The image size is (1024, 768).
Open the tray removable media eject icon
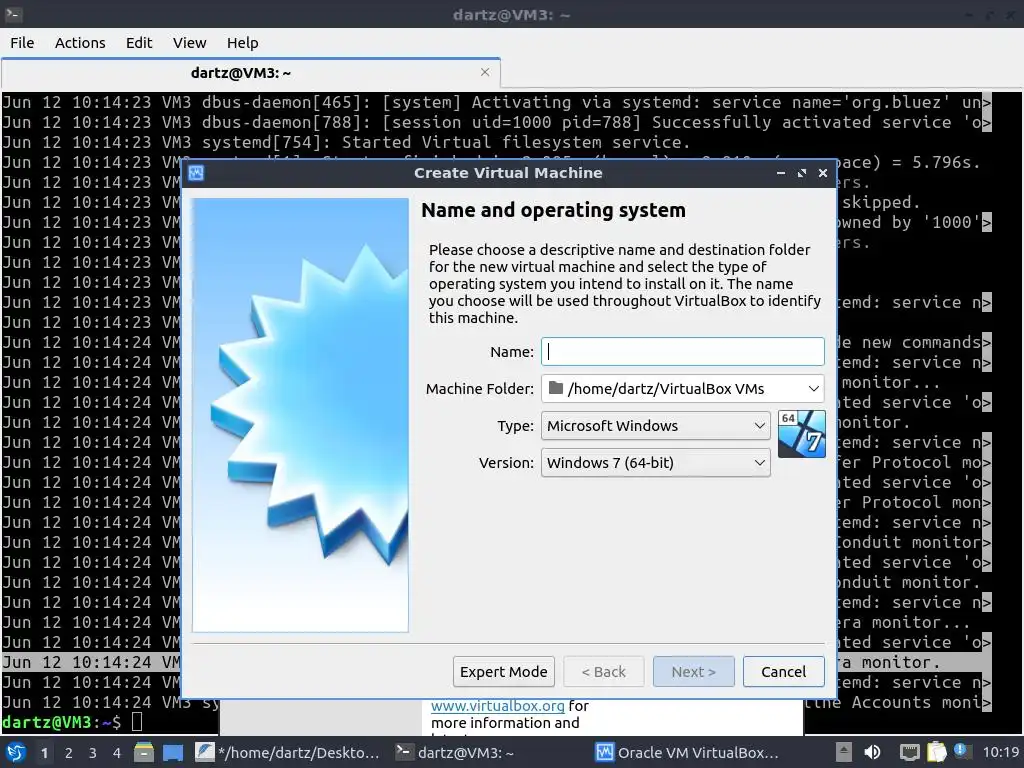click(844, 752)
